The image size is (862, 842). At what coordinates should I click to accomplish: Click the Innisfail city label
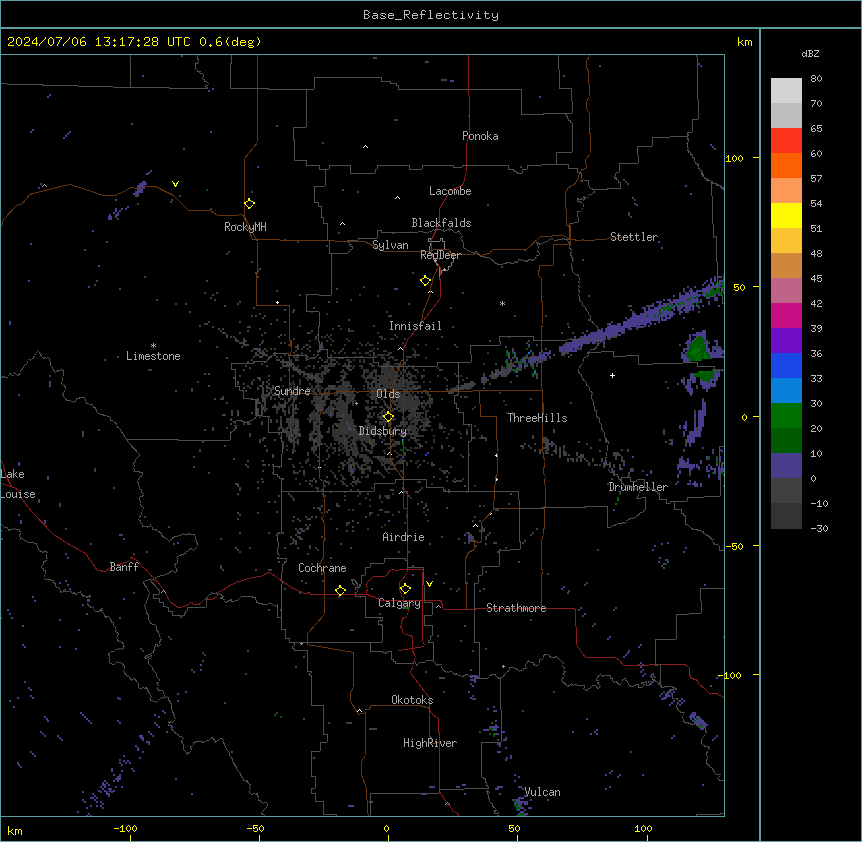(x=415, y=326)
